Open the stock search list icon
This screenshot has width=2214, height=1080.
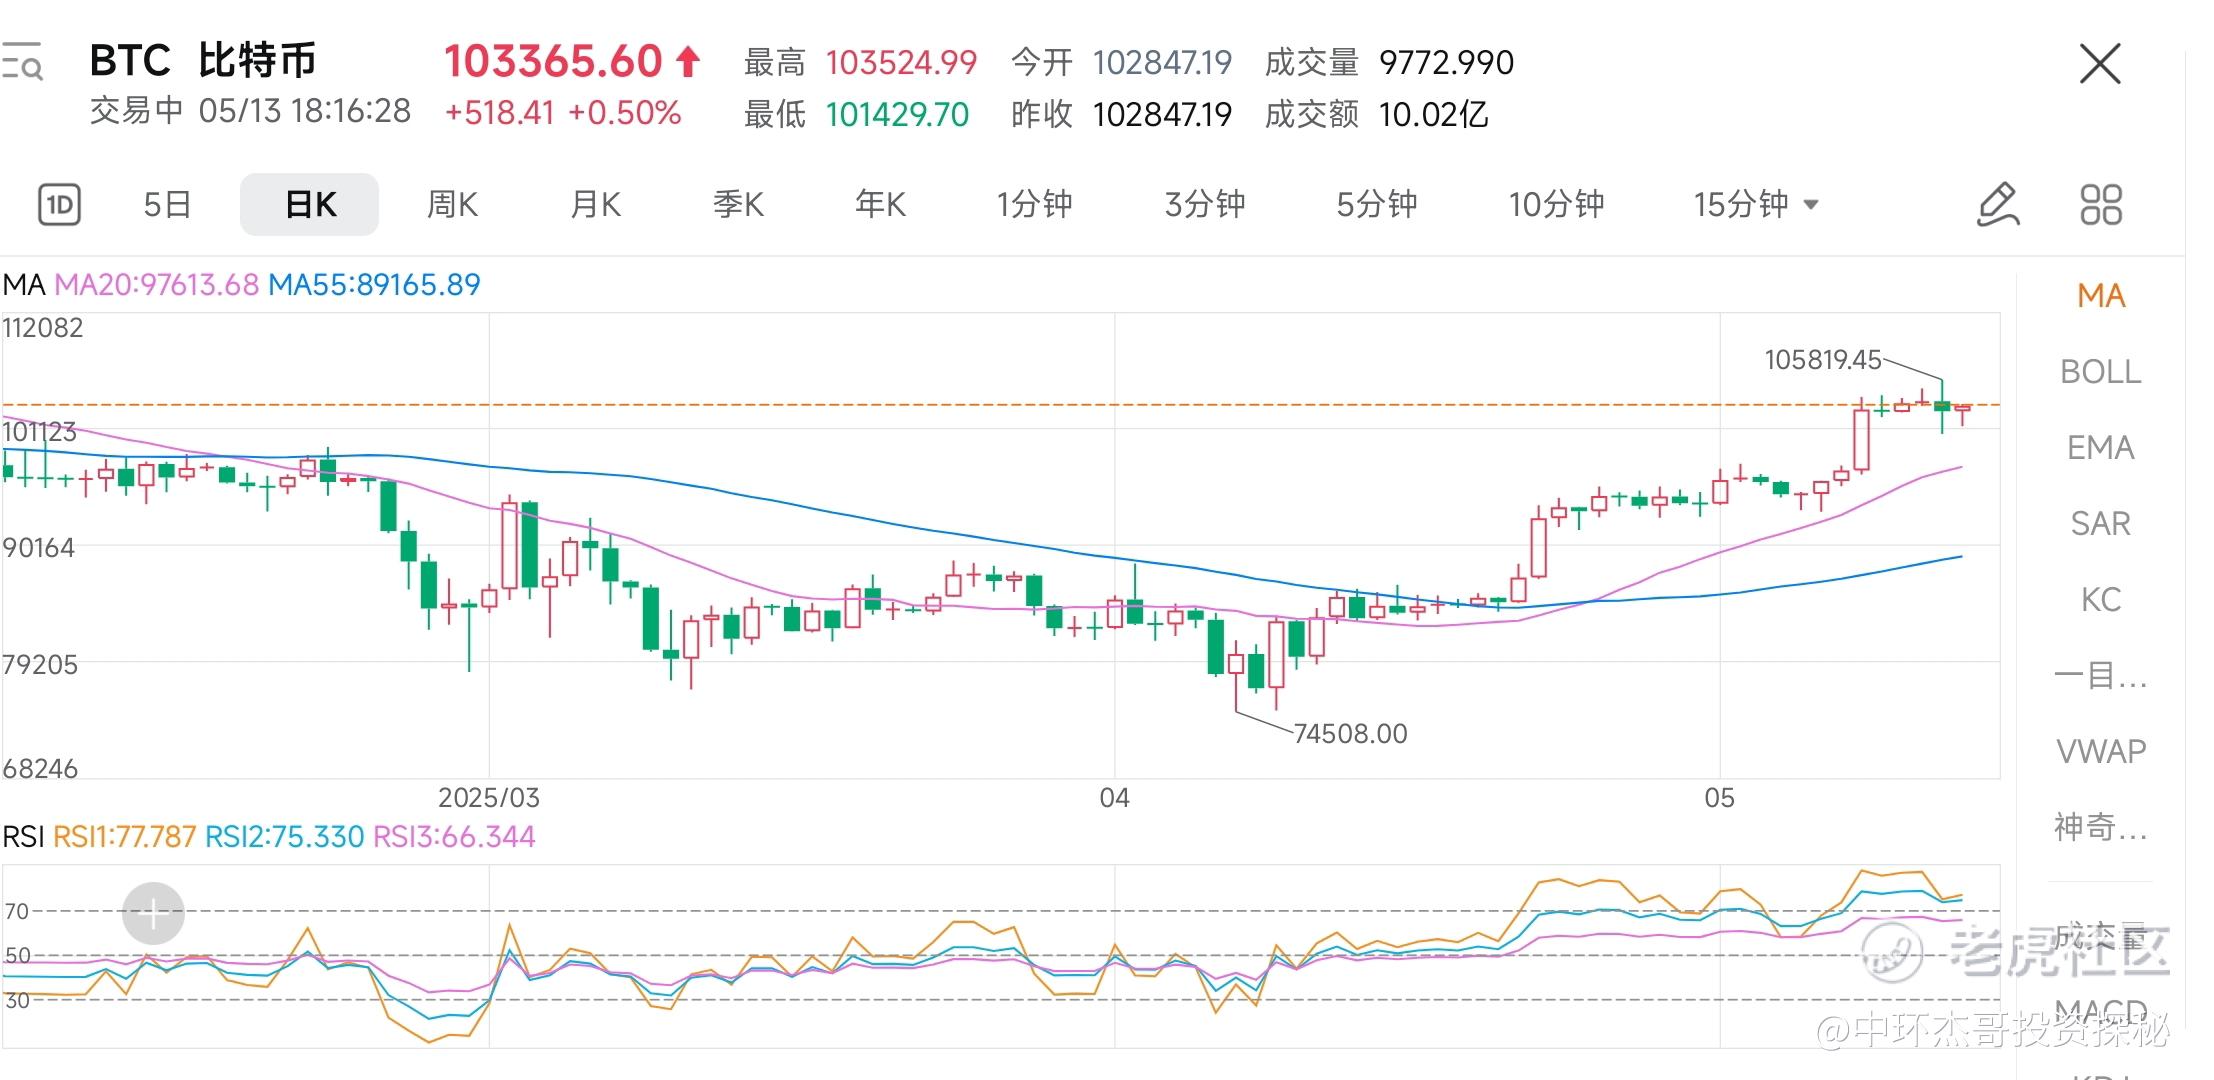pos(22,62)
